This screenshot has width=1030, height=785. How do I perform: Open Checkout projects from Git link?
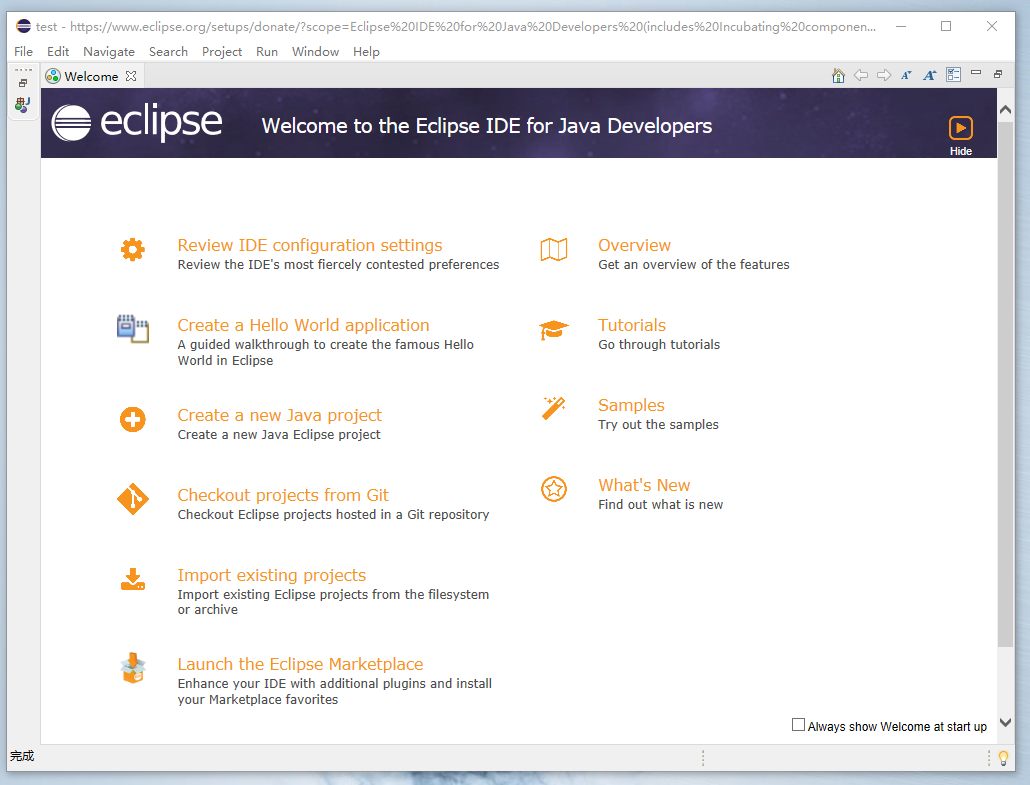pyautogui.click(x=283, y=495)
